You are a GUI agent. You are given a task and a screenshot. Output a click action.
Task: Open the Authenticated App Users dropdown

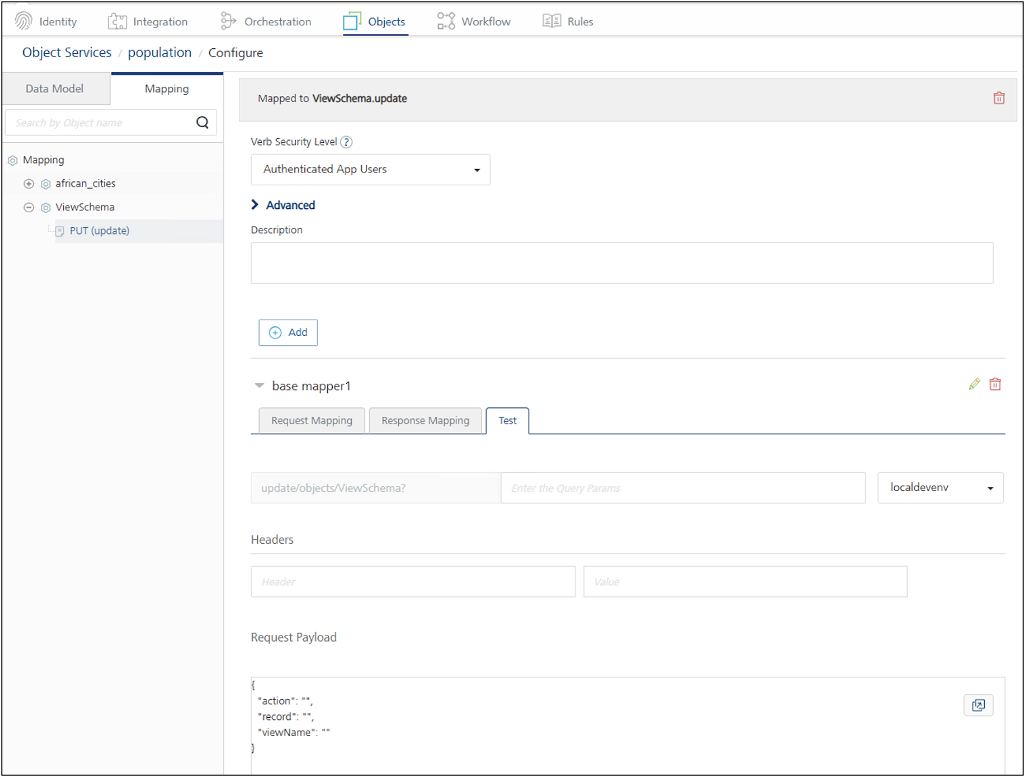tap(370, 169)
